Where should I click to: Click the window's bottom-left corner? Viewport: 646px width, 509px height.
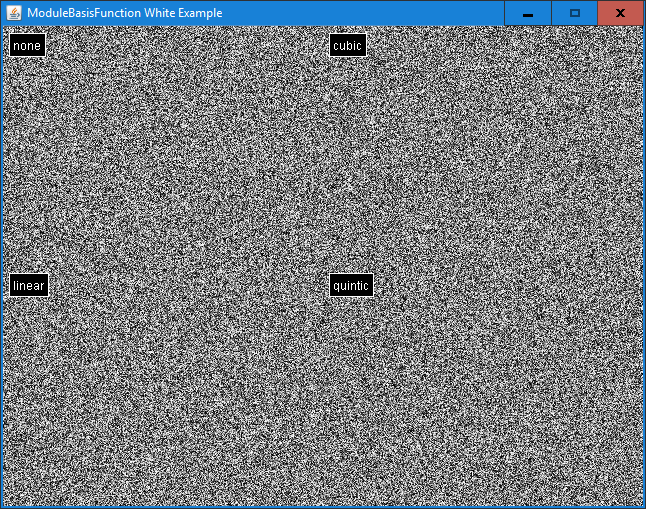pos(2,506)
